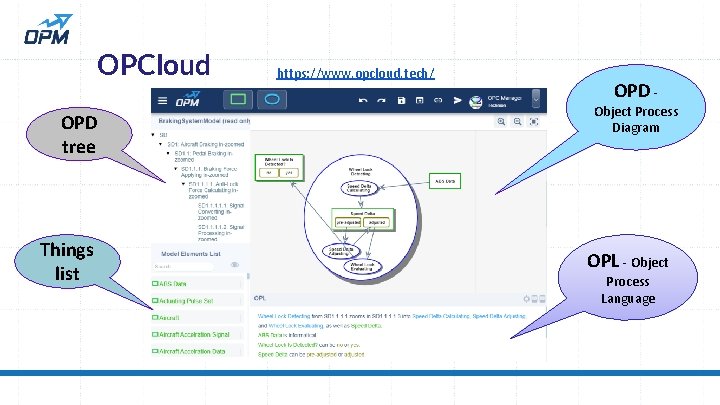Select the green rectangle Object tool
The width and height of the screenshot is (720, 405).
click(x=238, y=99)
